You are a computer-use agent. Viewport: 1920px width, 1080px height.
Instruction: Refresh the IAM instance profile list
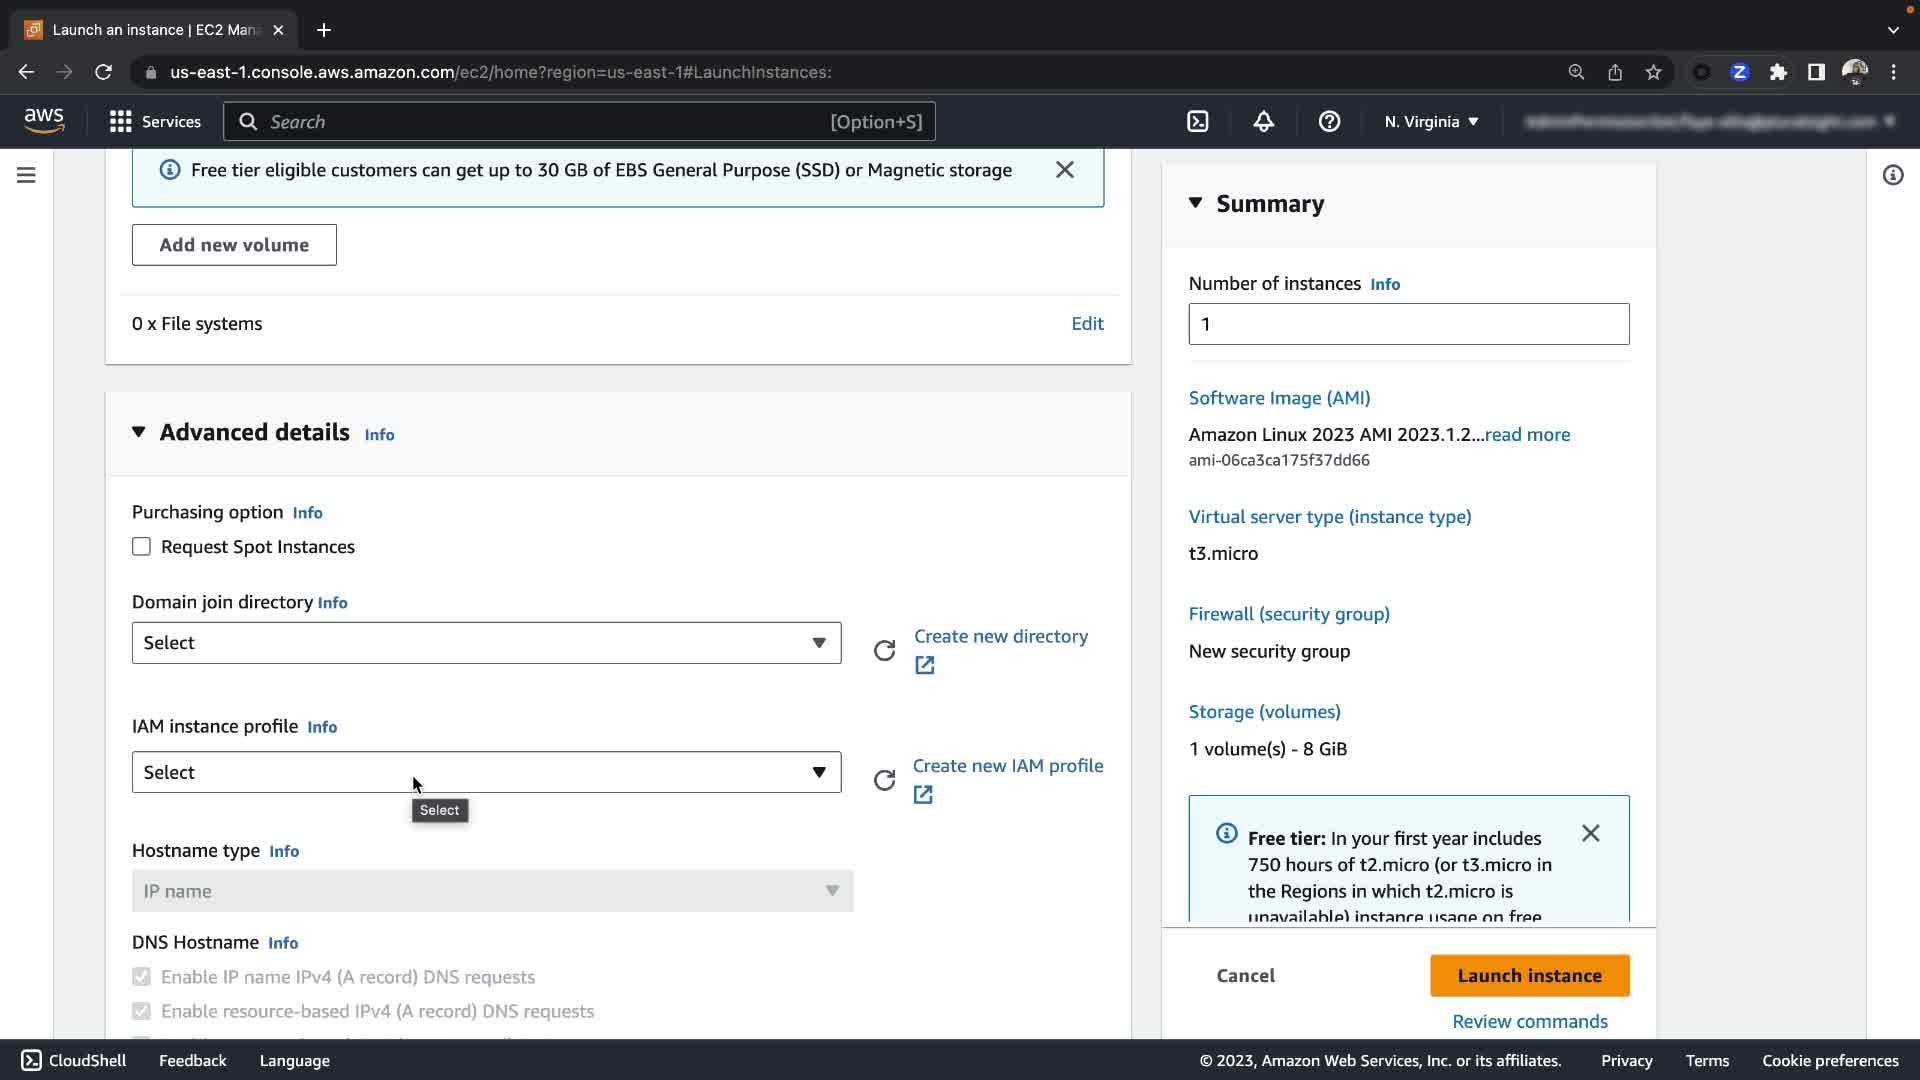(884, 780)
